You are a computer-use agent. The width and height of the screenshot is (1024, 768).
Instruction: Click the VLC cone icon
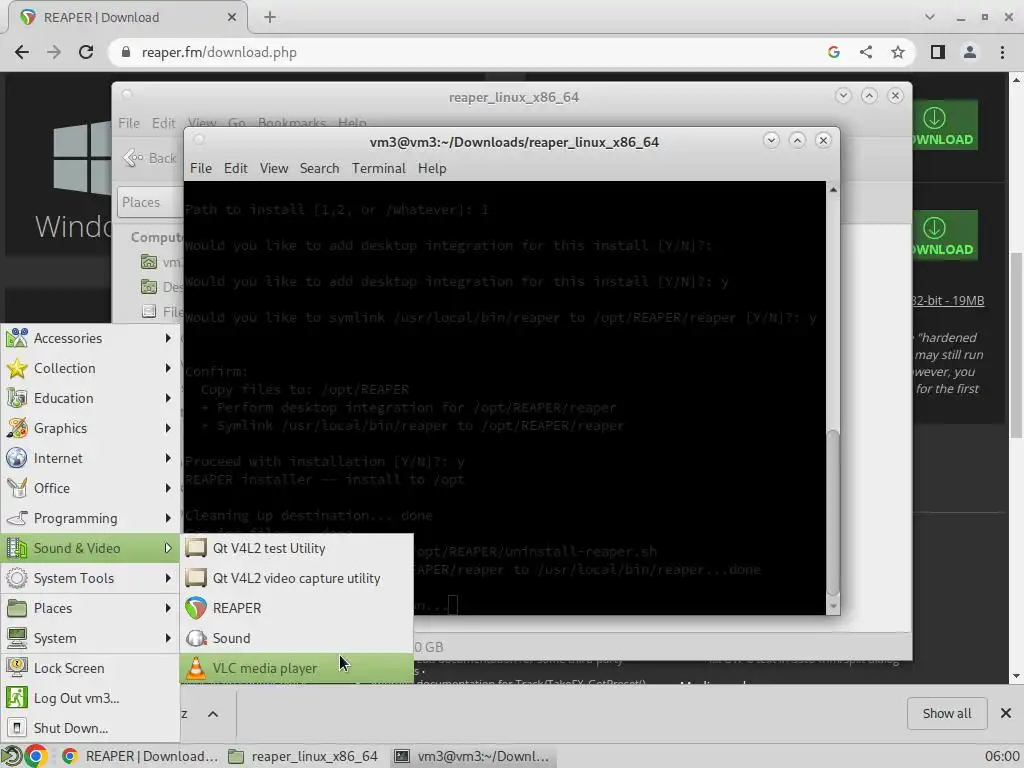click(x=195, y=668)
